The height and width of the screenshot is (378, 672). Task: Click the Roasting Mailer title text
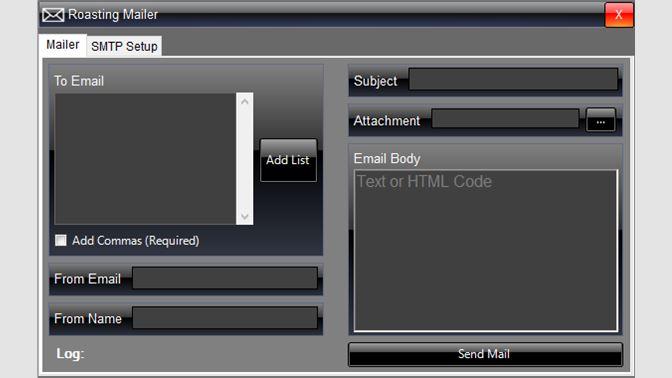click(113, 15)
